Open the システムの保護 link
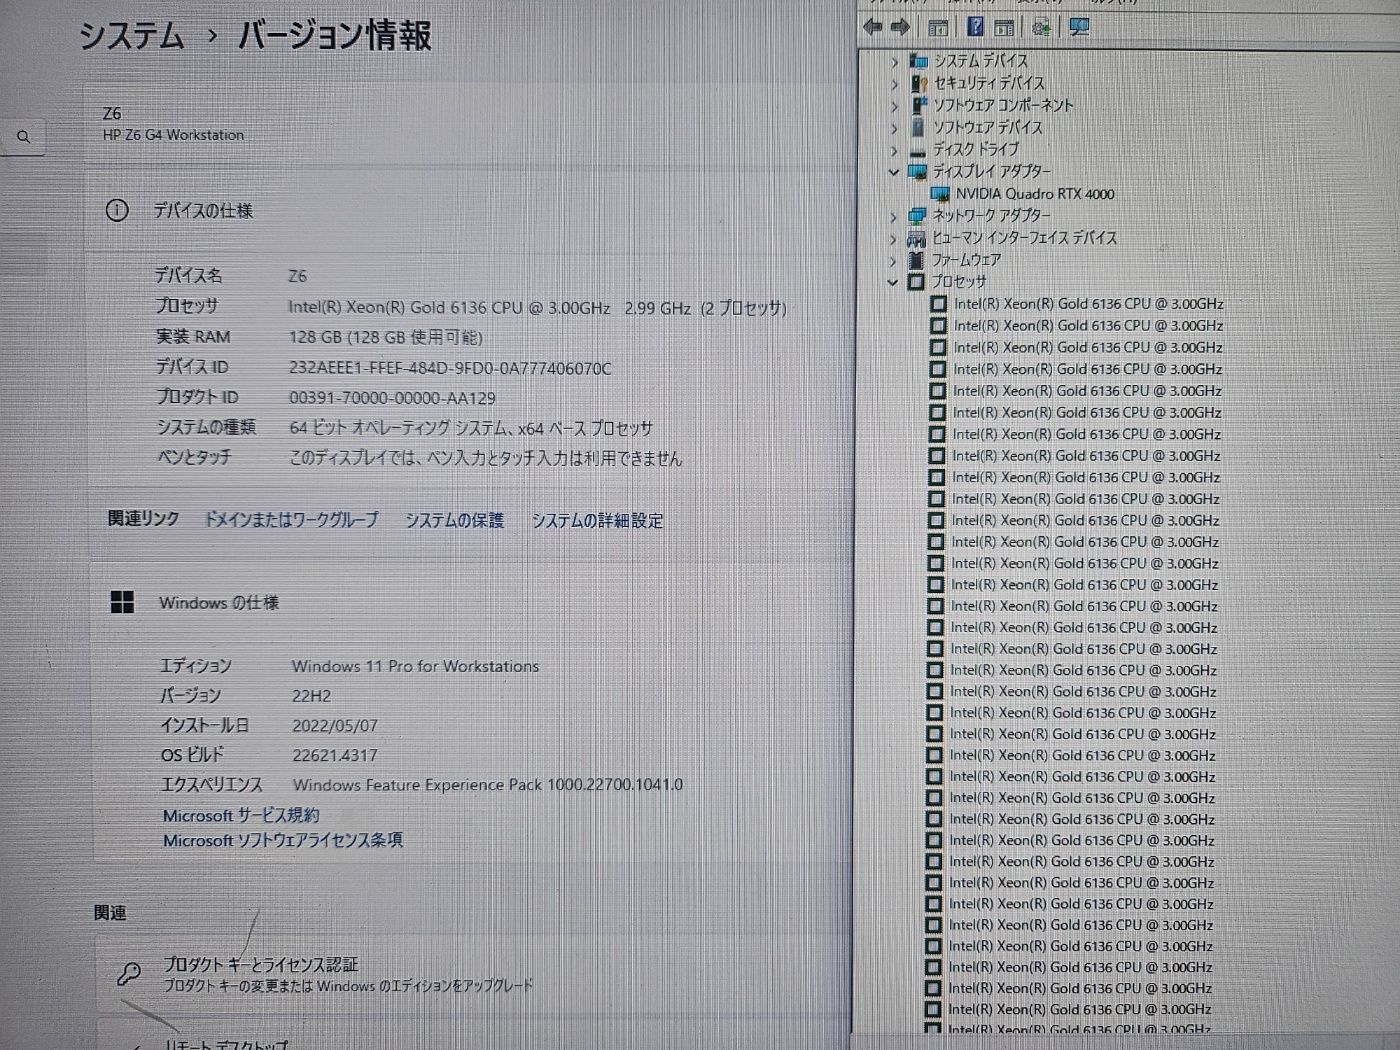This screenshot has height=1050, width=1400. click(x=455, y=521)
